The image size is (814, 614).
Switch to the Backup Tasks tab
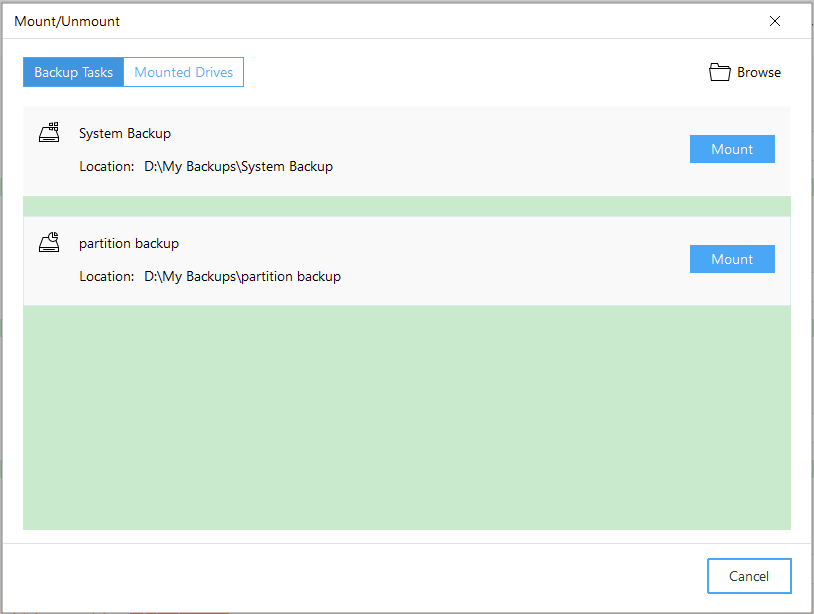[73, 72]
